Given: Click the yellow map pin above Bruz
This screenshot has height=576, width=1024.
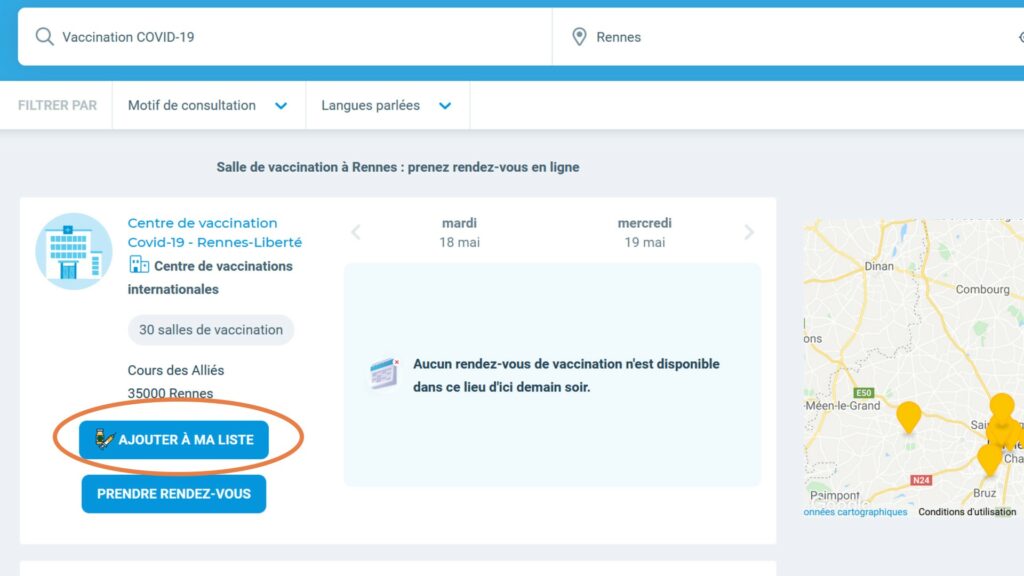Looking at the screenshot, I should point(989,459).
